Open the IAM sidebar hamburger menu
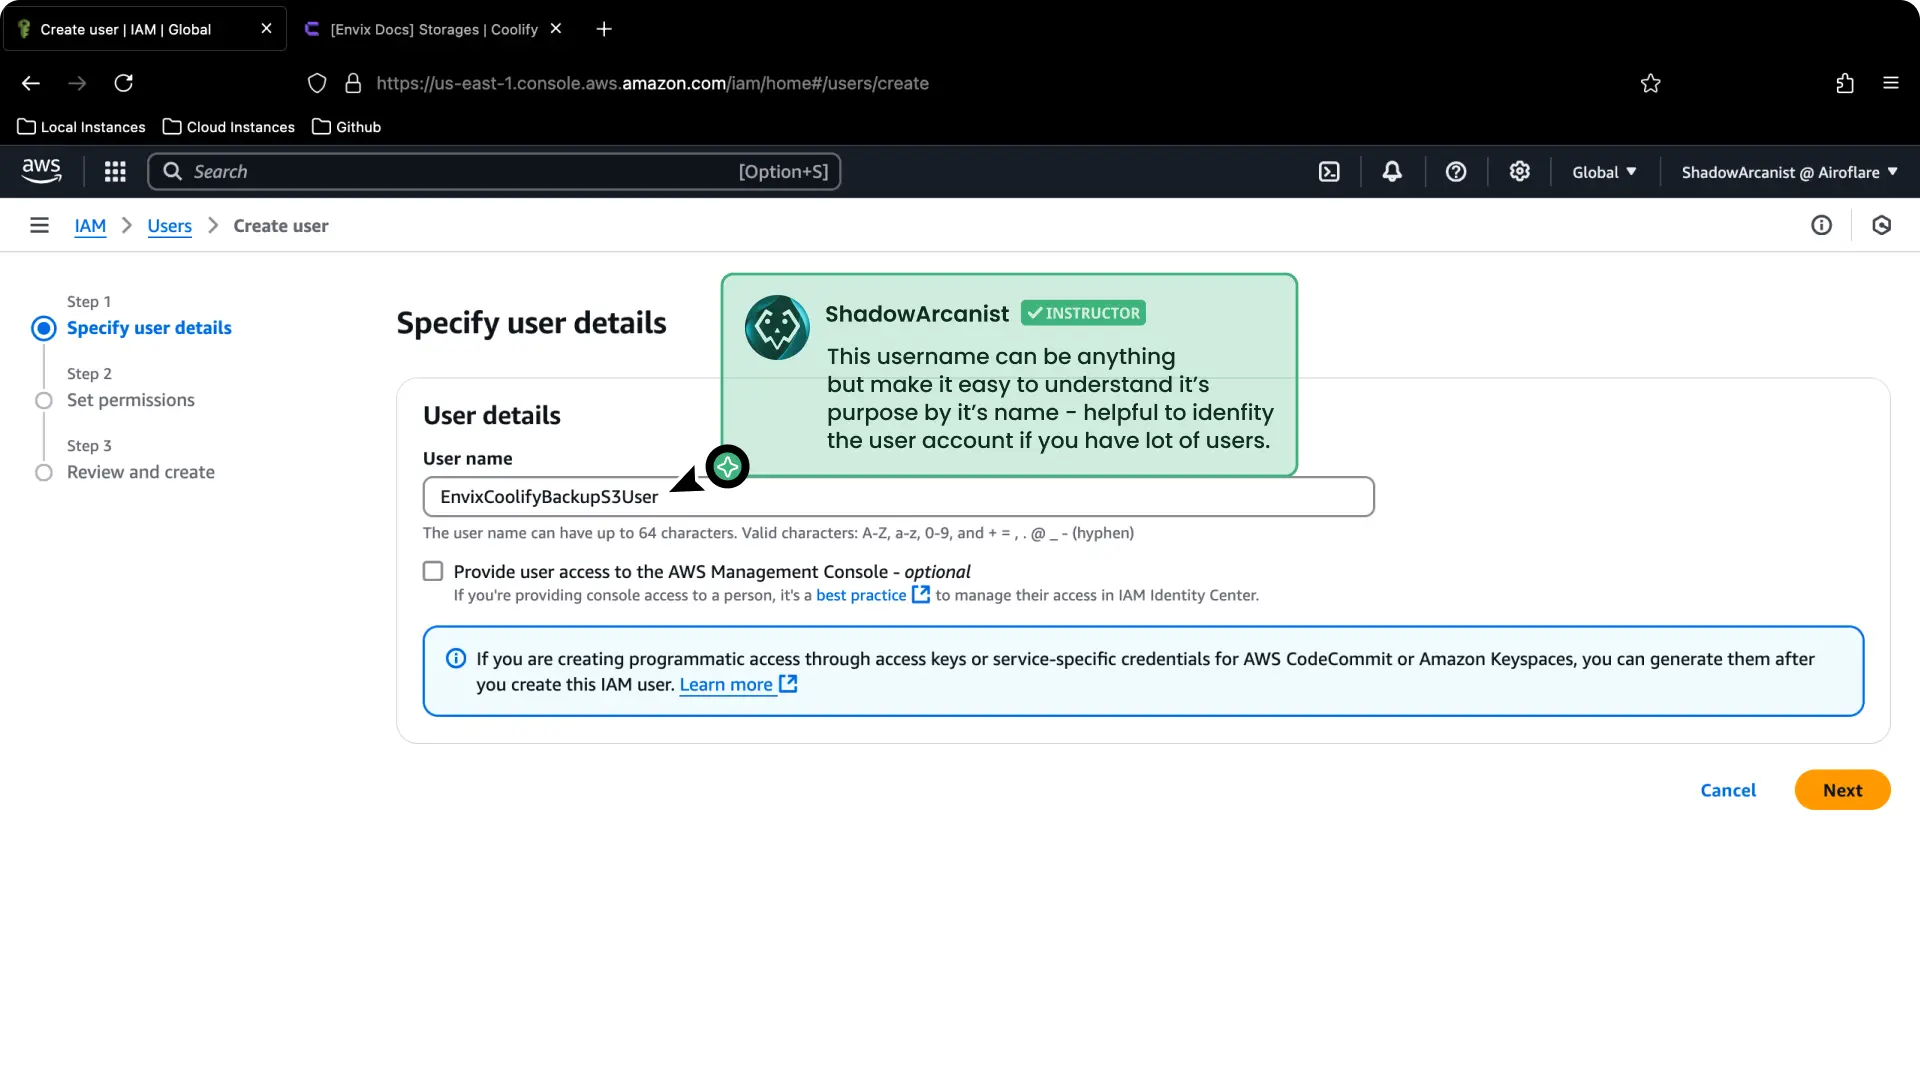Screen dimensions: 1920x1080 coord(39,224)
